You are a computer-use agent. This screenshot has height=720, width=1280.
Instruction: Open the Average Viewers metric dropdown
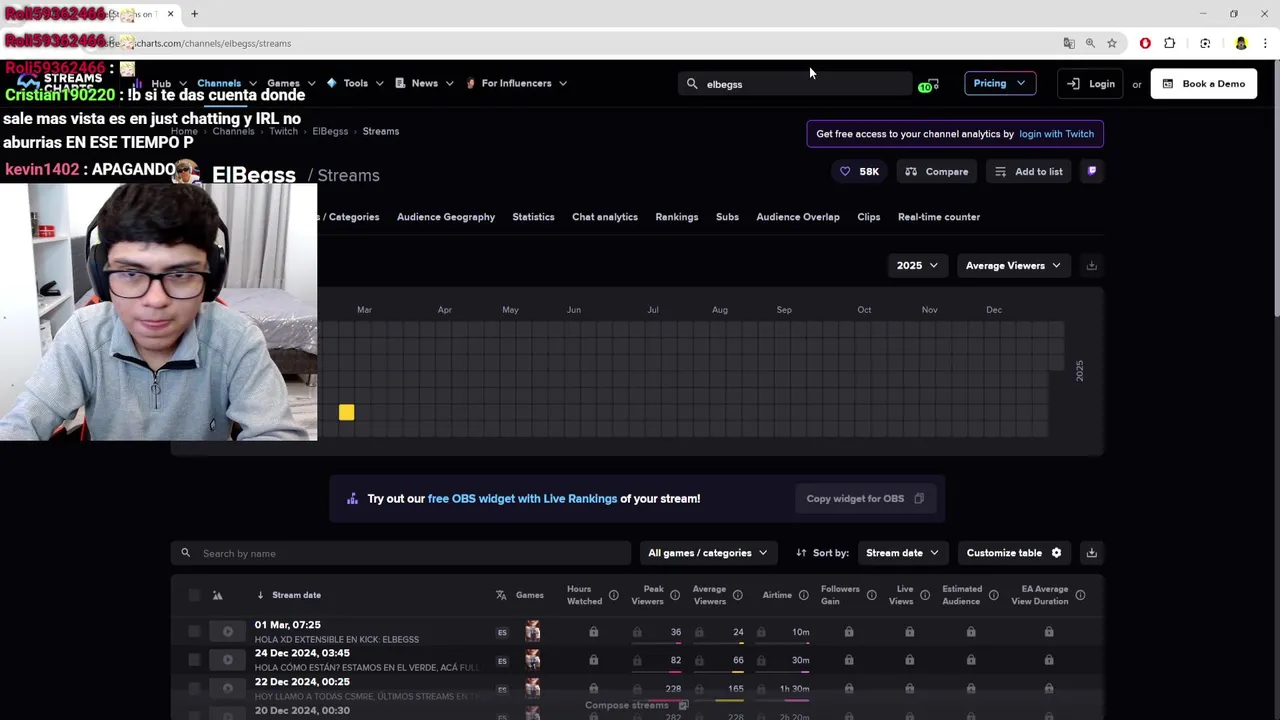(x=1013, y=265)
